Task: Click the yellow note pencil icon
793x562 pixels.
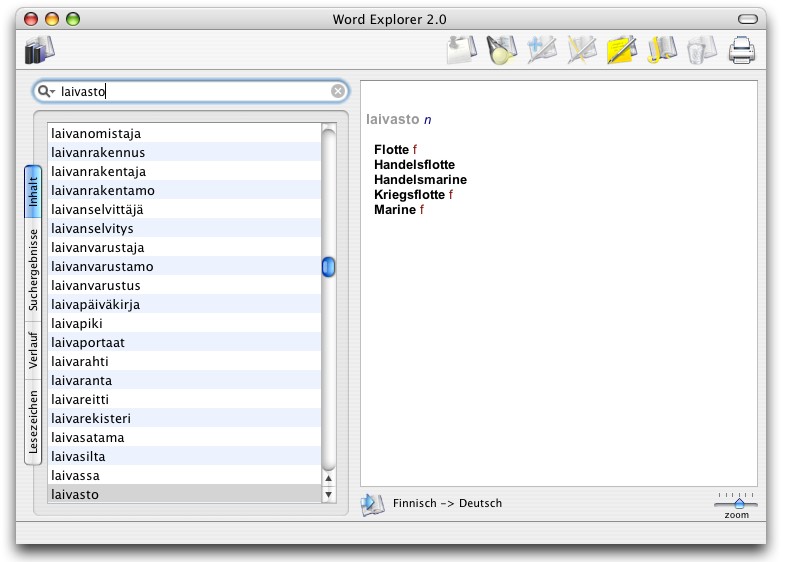Action: click(x=622, y=50)
